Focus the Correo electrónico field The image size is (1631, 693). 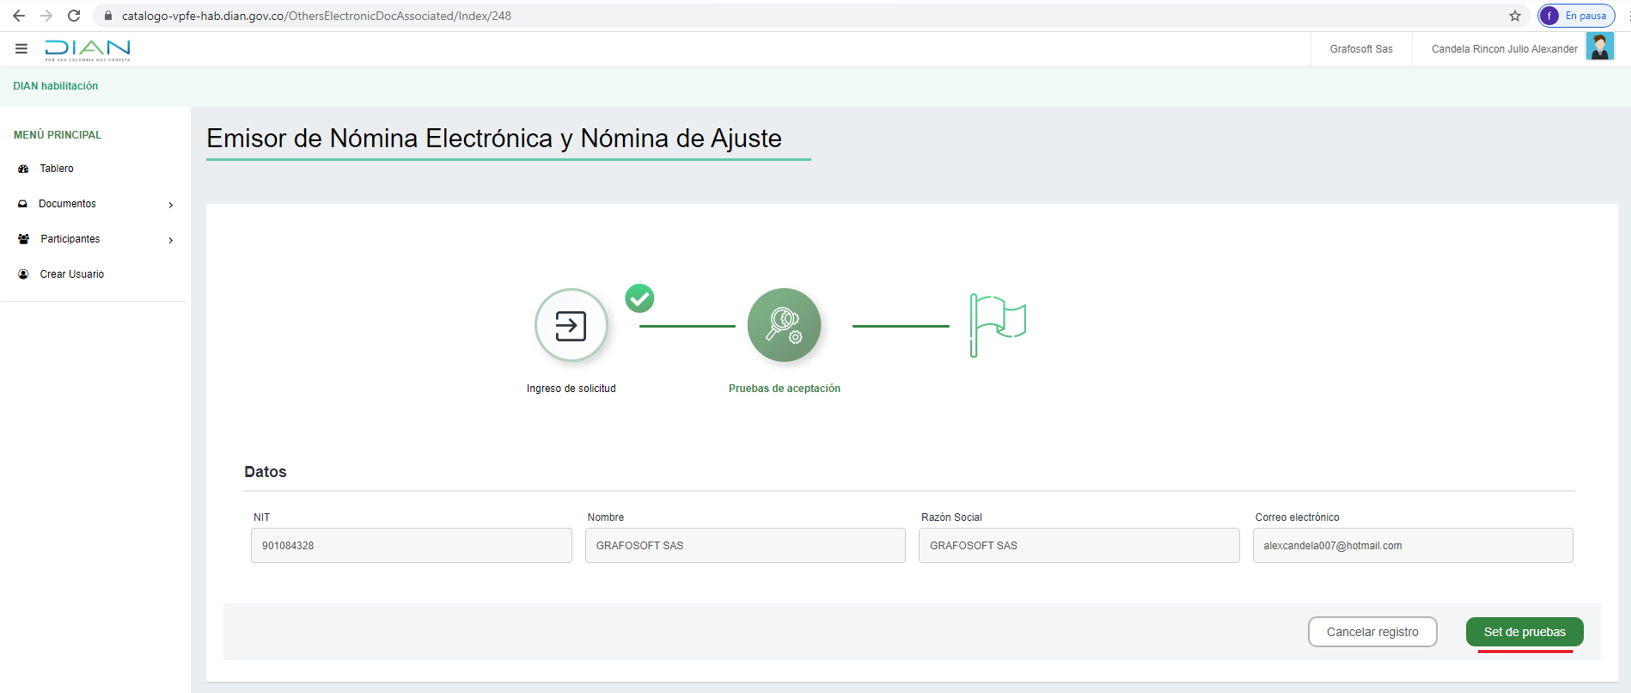point(1412,546)
